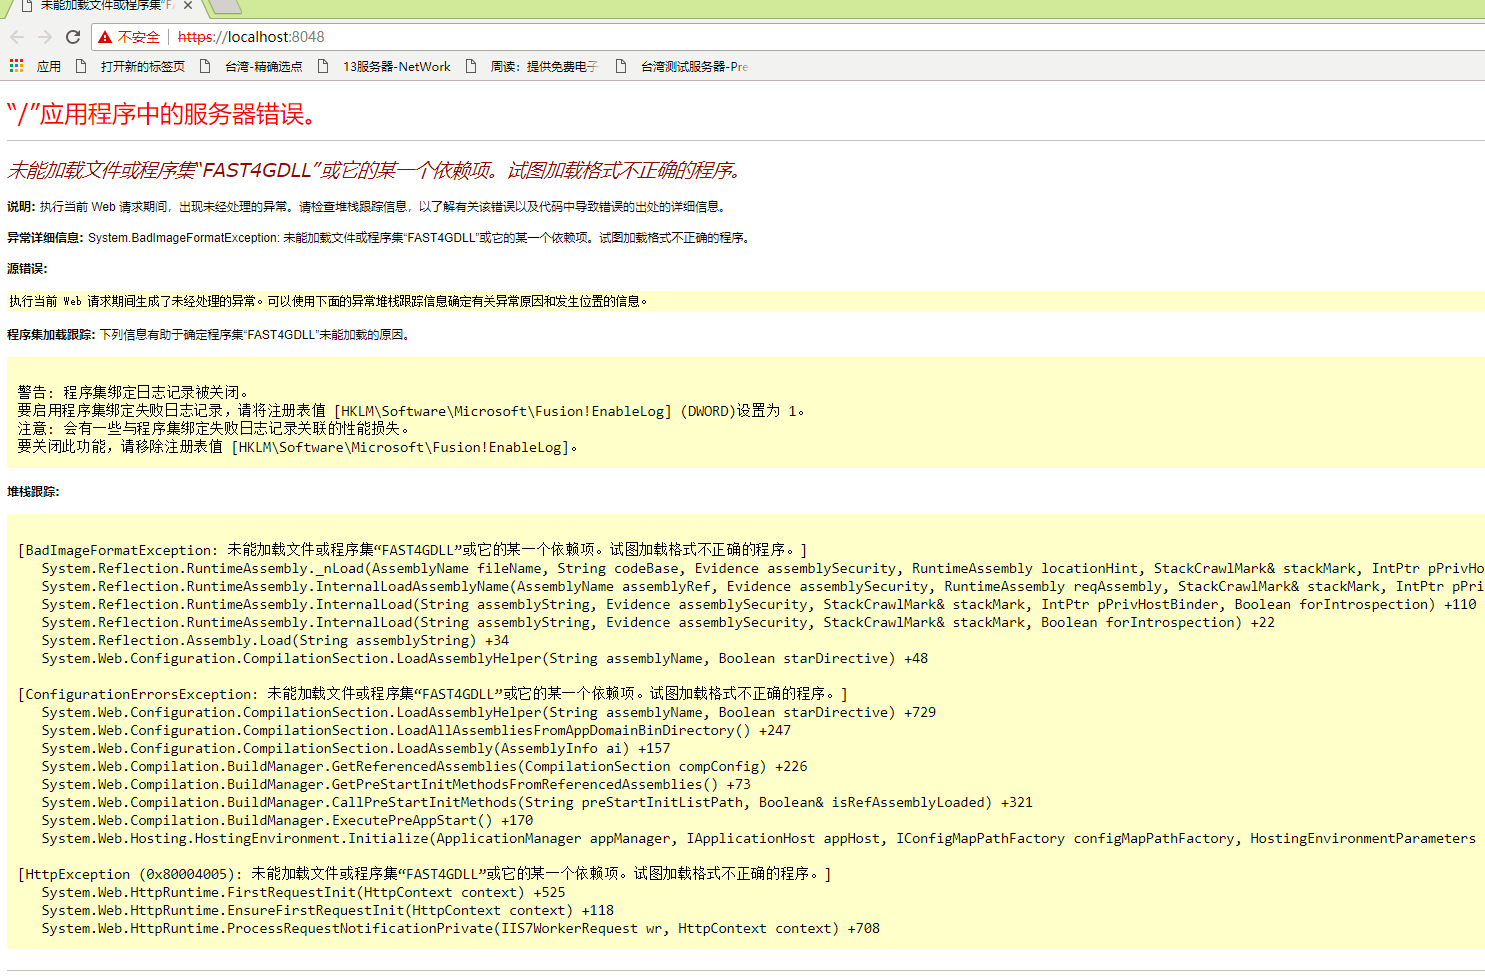Click the 注意: 性能损失 note line
The height and width of the screenshot is (977, 1485).
pyautogui.click(x=214, y=428)
